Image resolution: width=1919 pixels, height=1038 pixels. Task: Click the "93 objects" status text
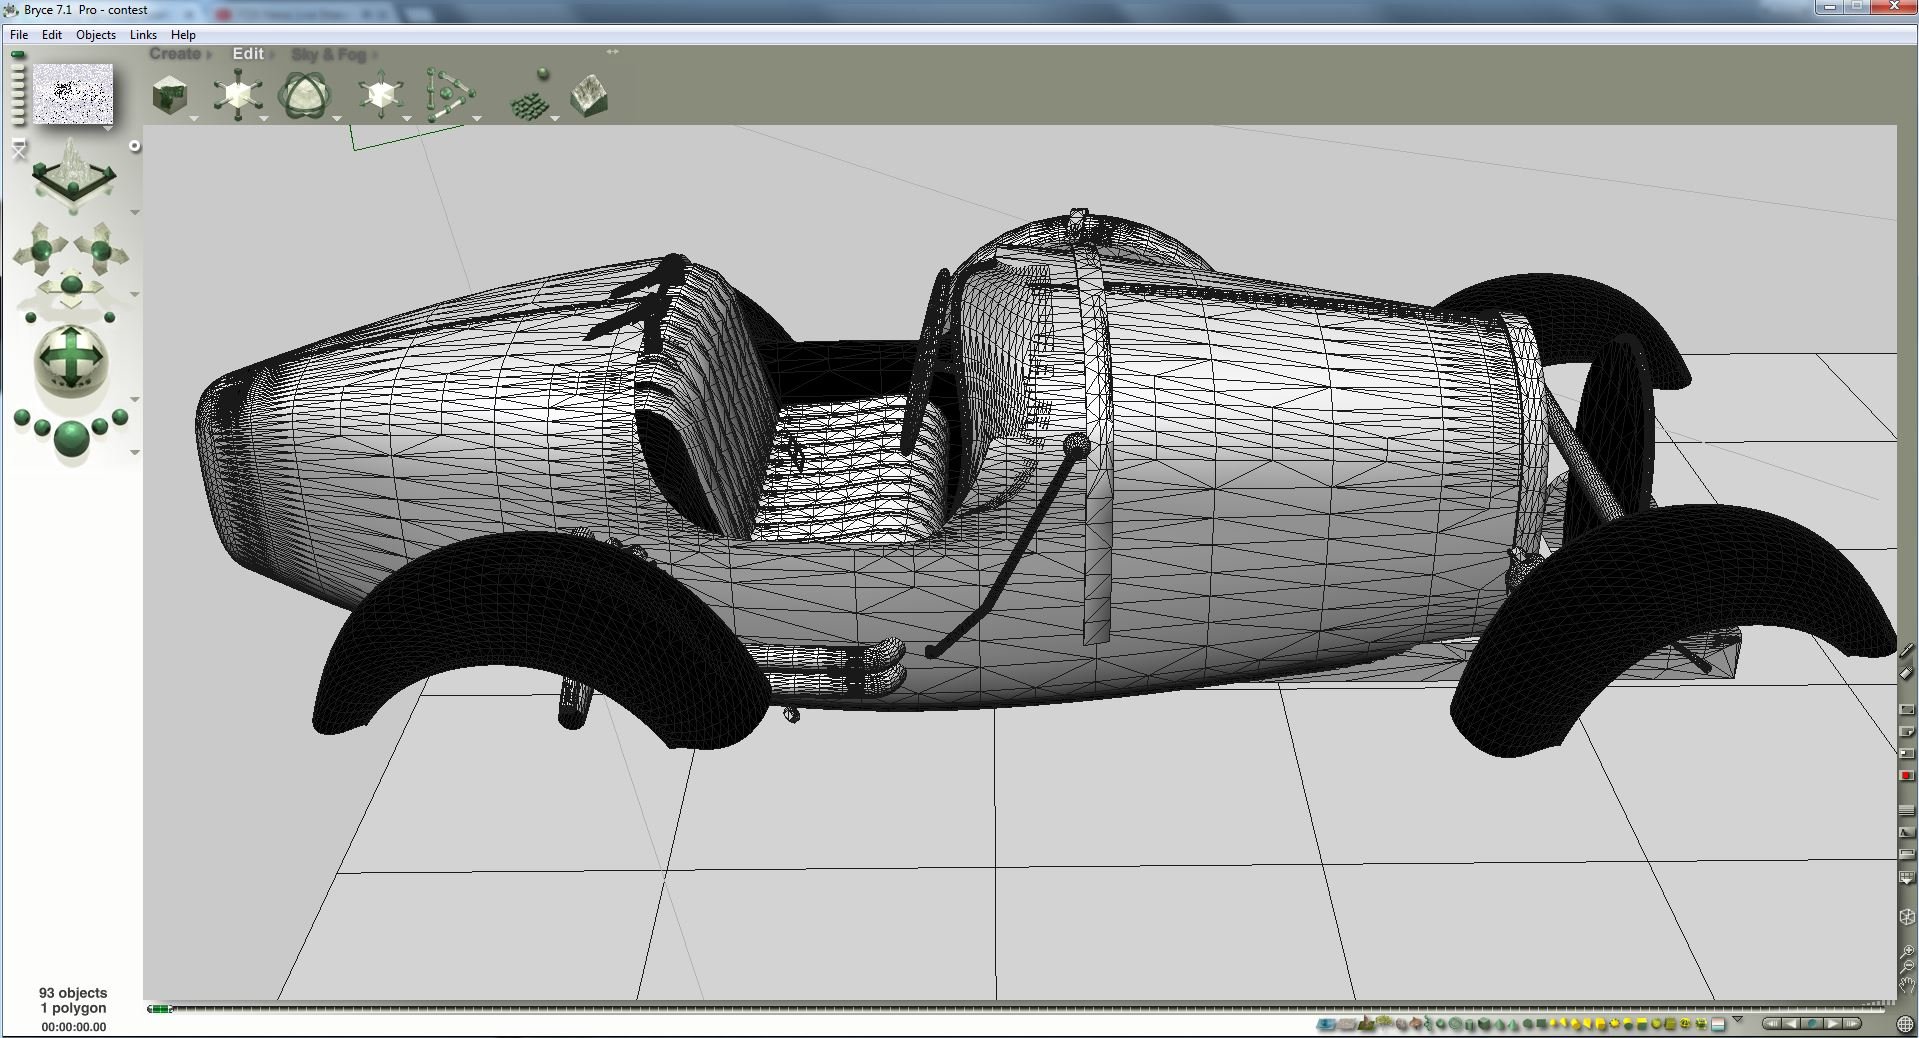click(x=73, y=993)
